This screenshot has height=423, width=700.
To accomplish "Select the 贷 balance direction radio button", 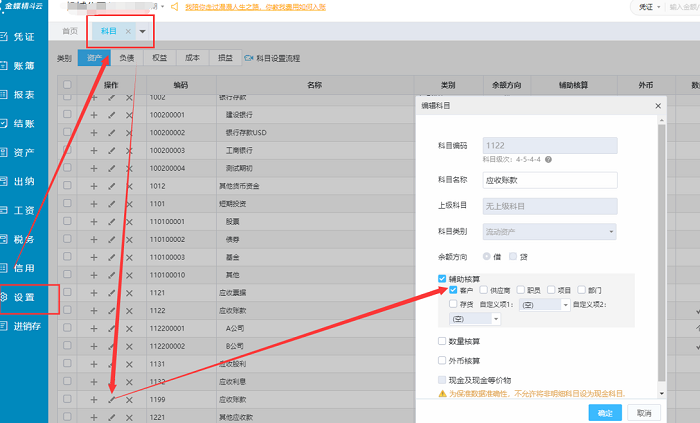I will click(510, 256).
